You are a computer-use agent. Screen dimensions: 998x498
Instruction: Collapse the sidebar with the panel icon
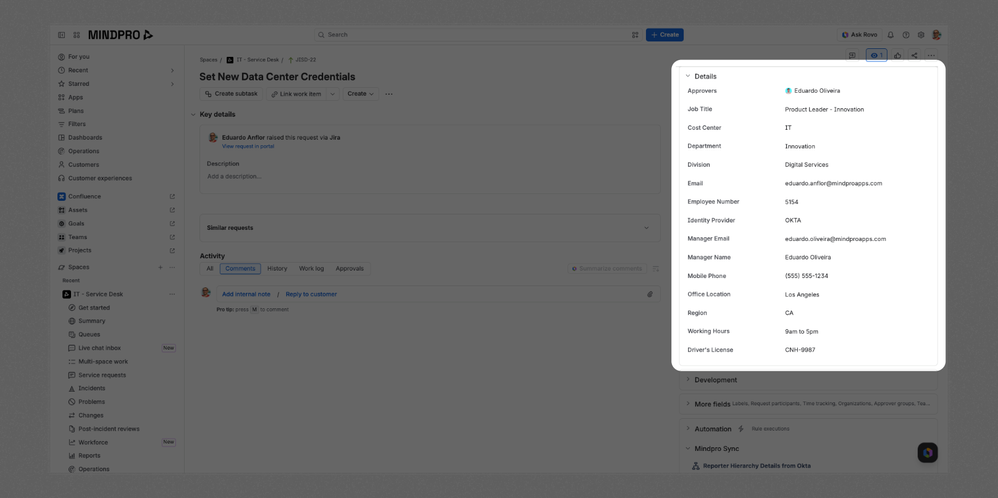pos(61,35)
